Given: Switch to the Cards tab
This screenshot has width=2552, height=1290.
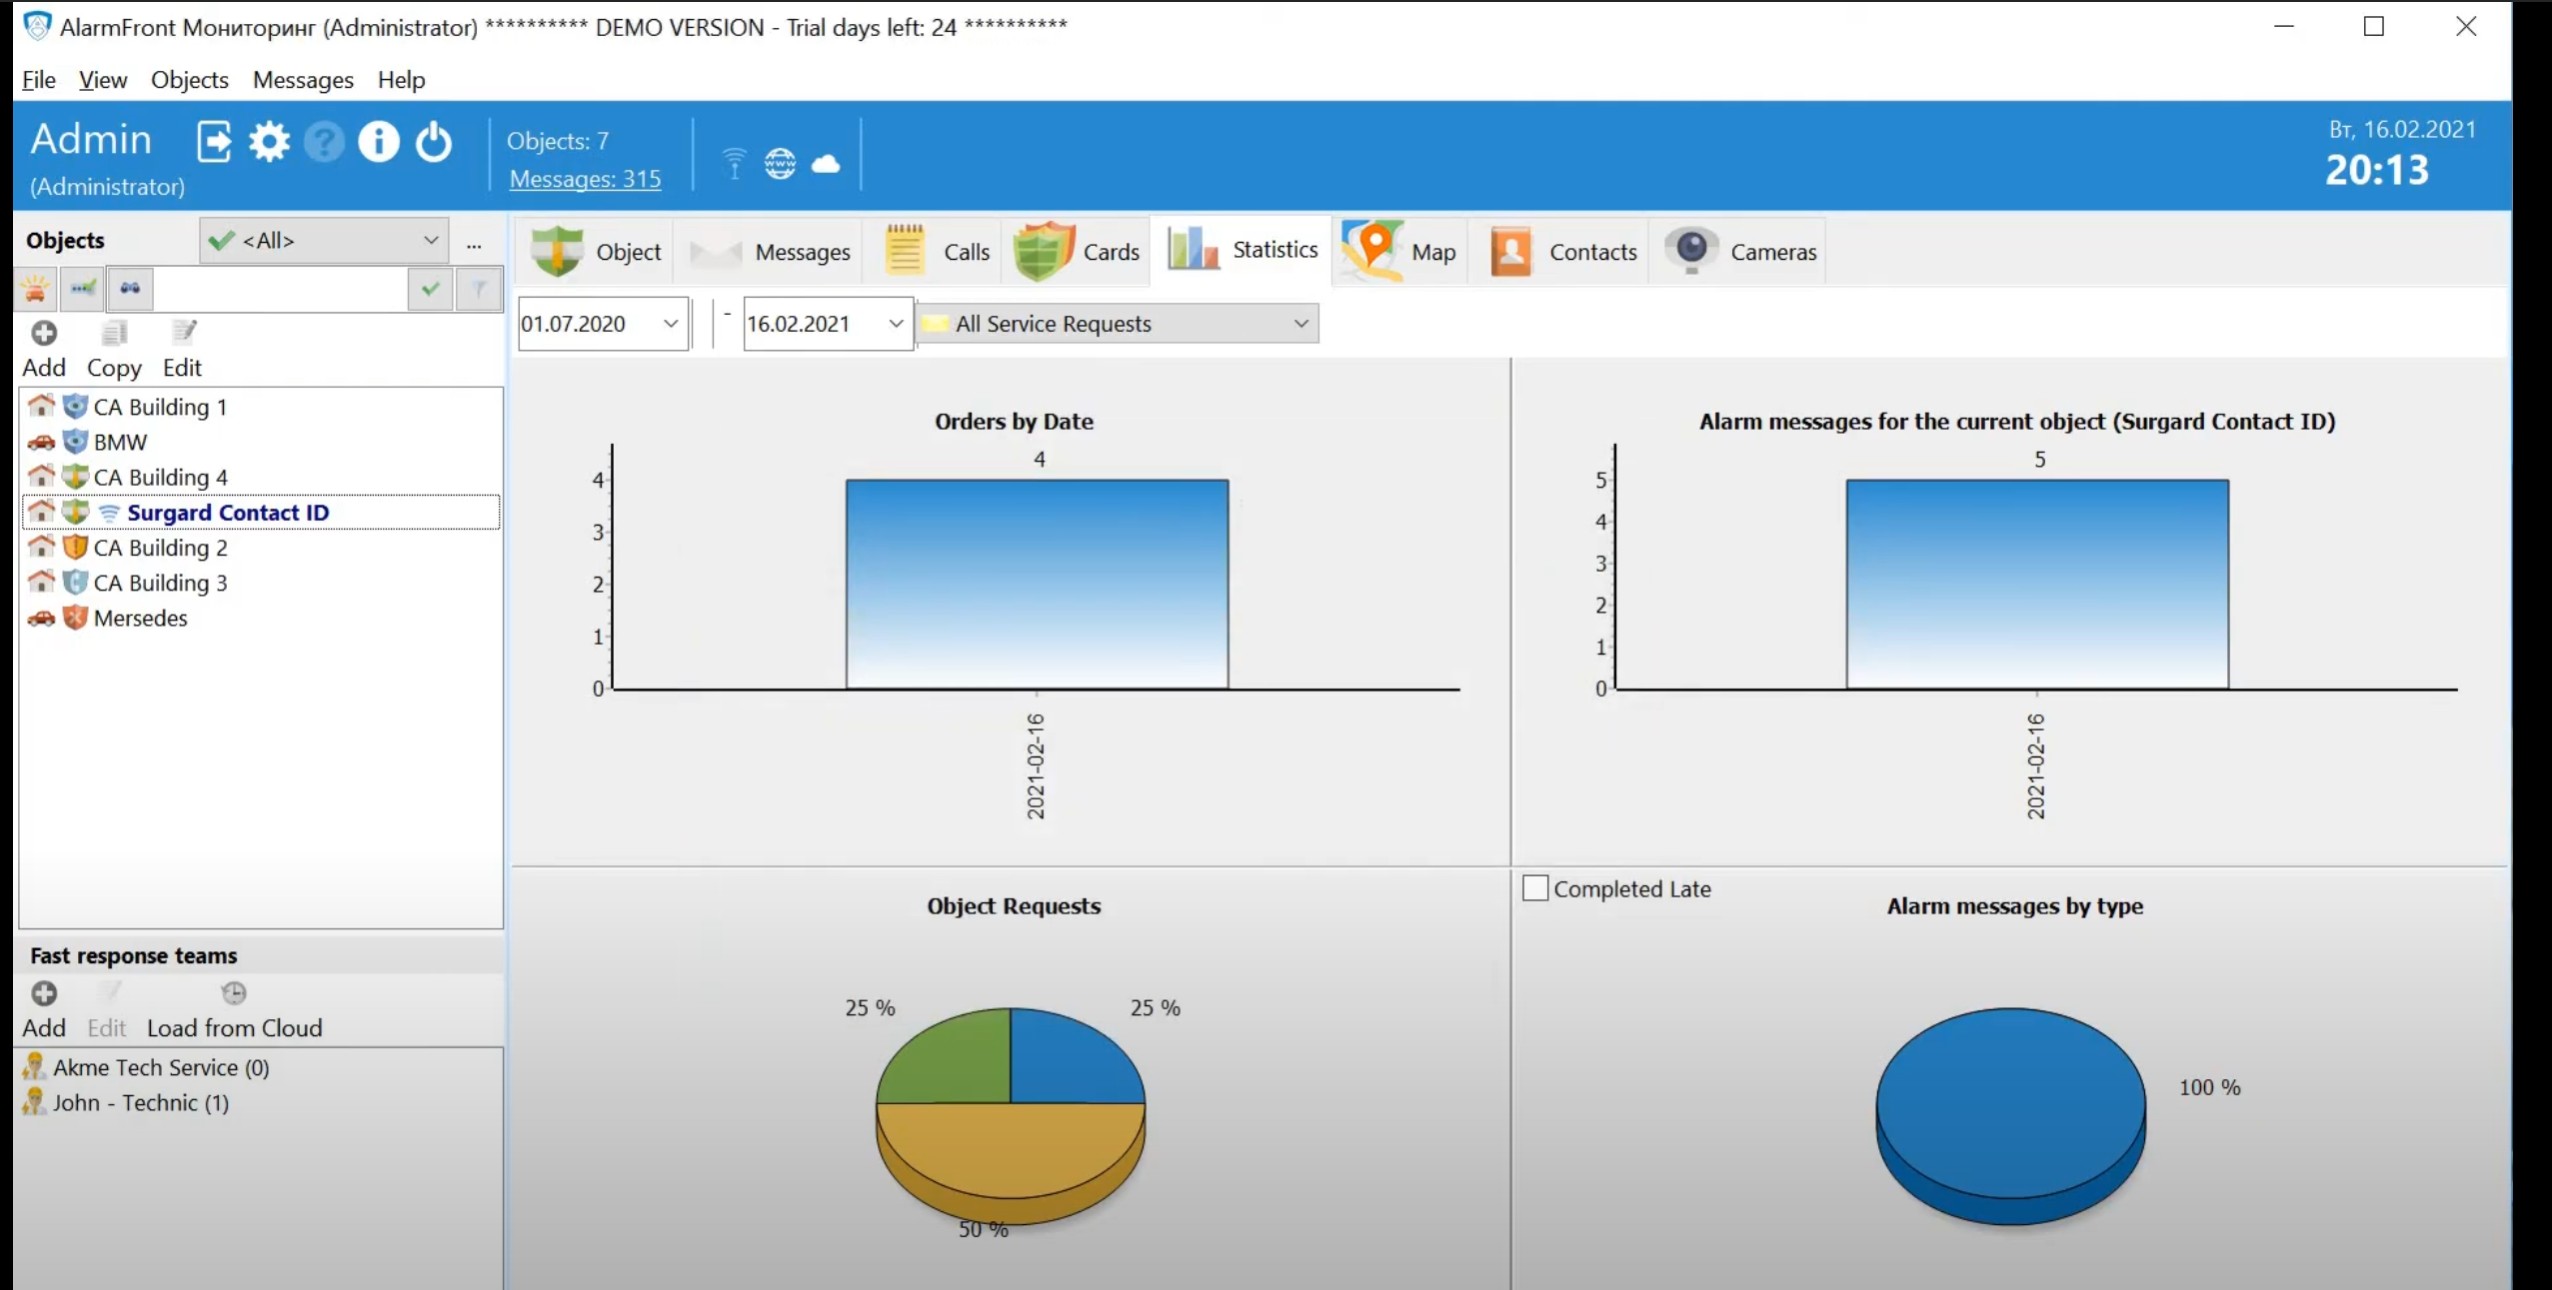Looking at the screenshot, I should 1077,251.
